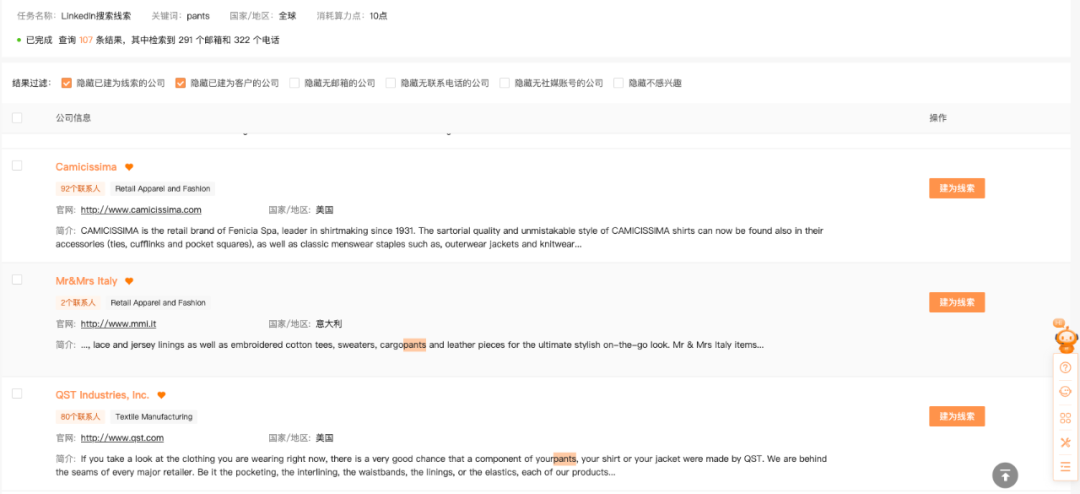Visit http://www.qst.com website link
The width and height of the screenshot is (1080, 494).
122,438
